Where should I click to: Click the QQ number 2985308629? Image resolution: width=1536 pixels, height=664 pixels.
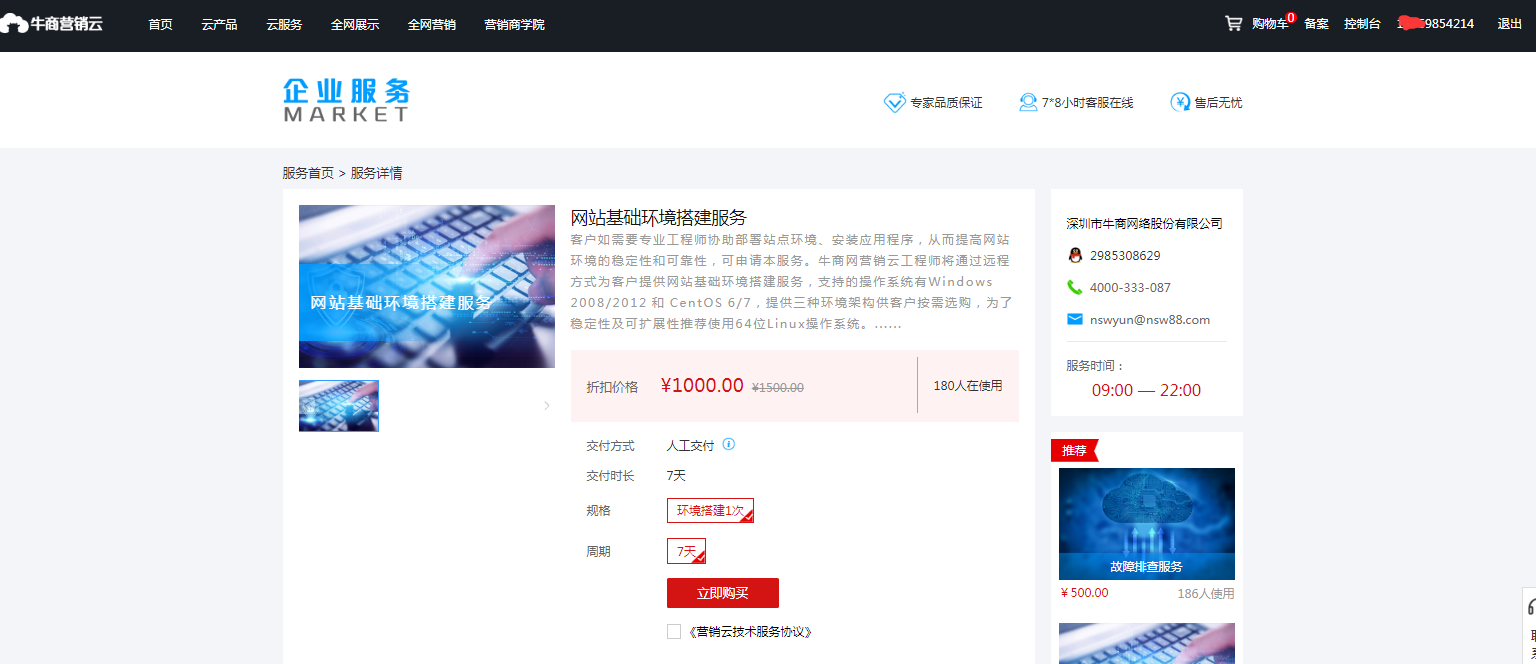tap(1125, 256)
